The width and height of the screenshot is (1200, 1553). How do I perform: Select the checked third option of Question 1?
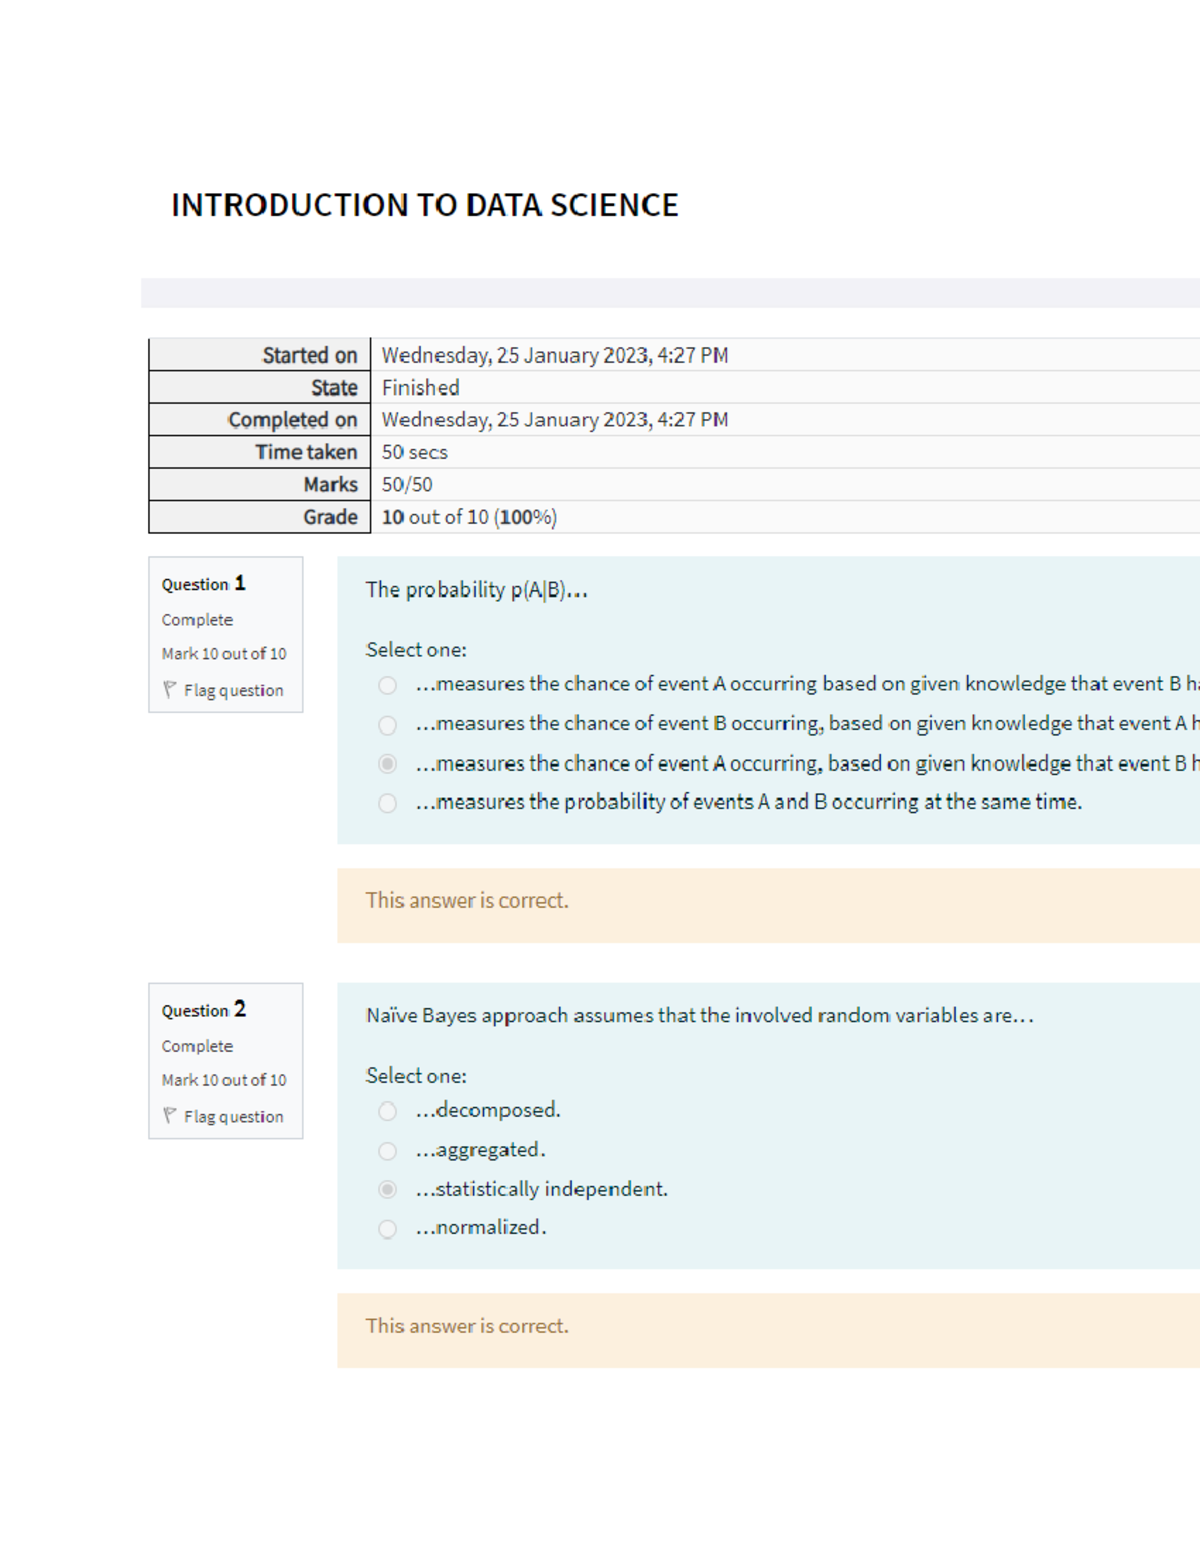(x=387, y=764)
